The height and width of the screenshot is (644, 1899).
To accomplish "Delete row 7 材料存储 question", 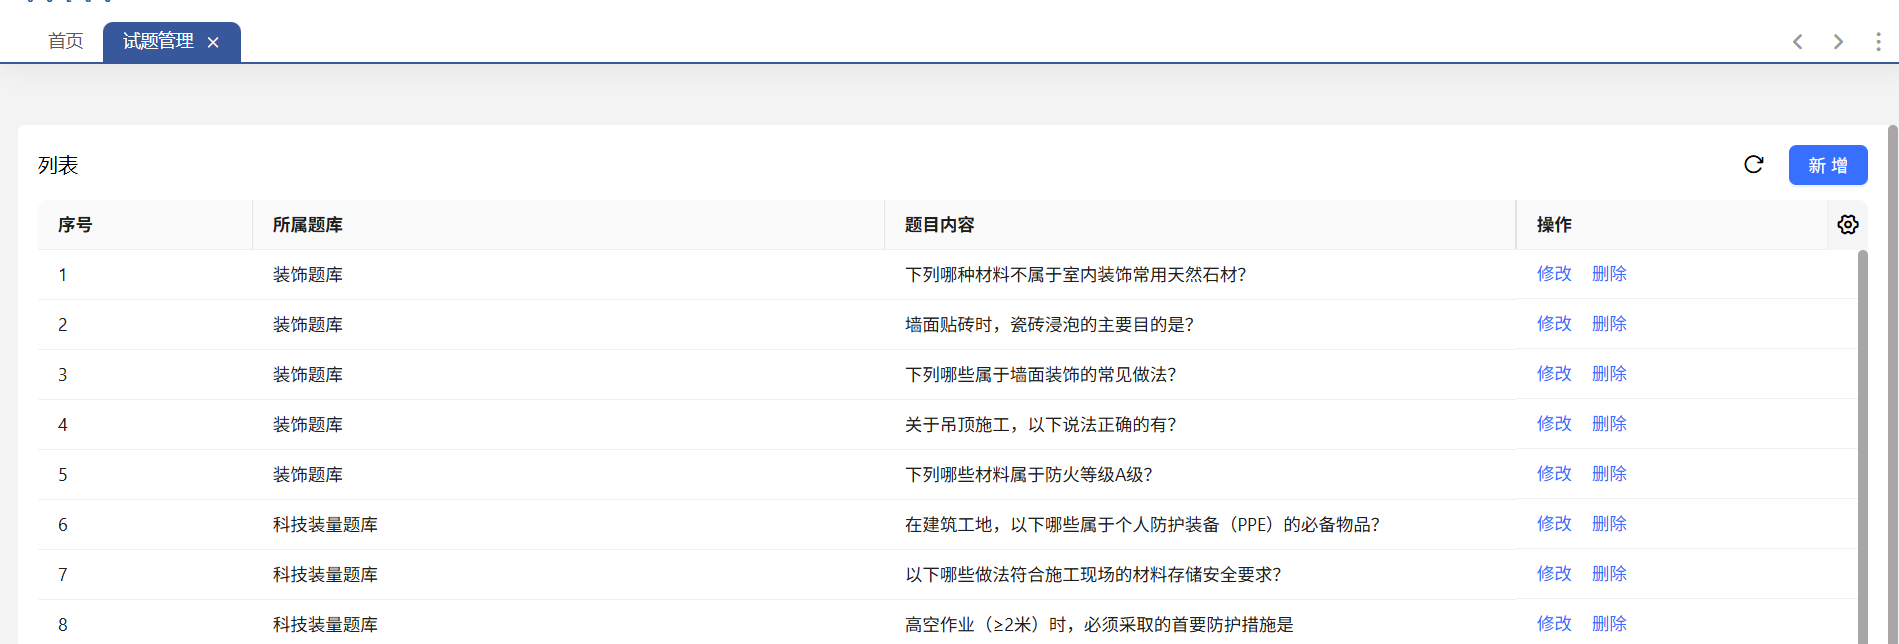I will (1608, 574).
